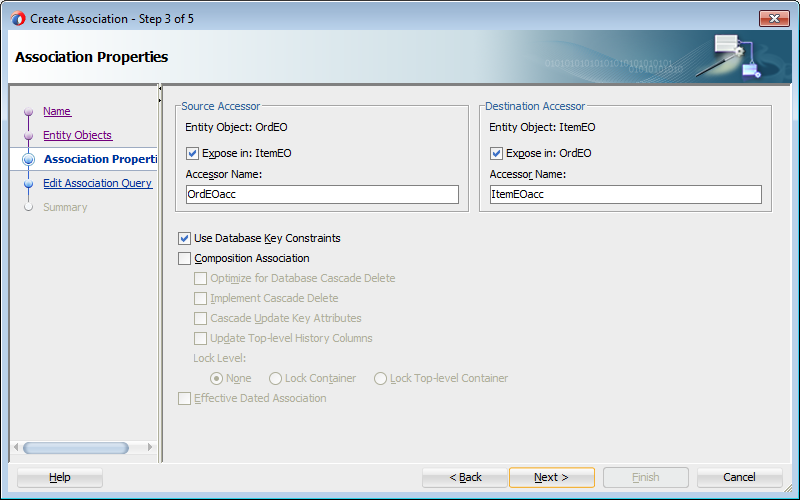Uncheck Use Database Key Constraints

[x=184, y=238]
